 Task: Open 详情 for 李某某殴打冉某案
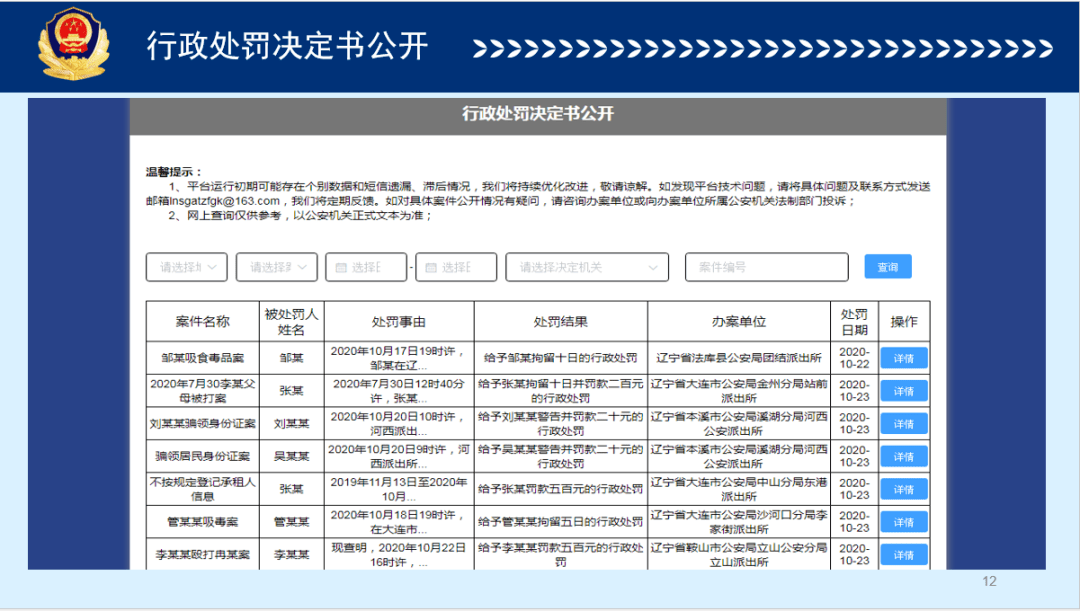[903, 555]
